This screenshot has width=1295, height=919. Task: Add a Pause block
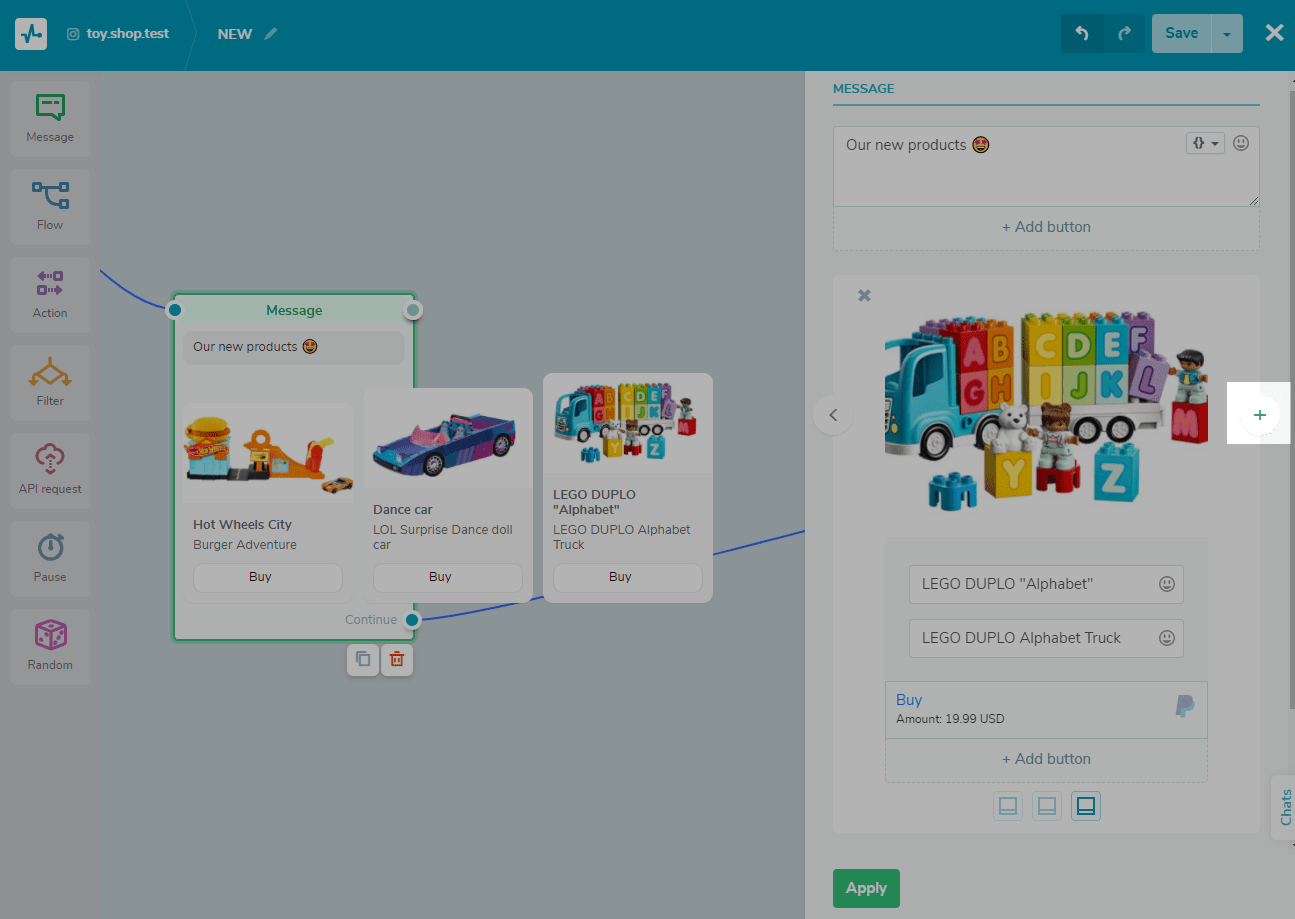pyautogui.click(x=50, y=558)
